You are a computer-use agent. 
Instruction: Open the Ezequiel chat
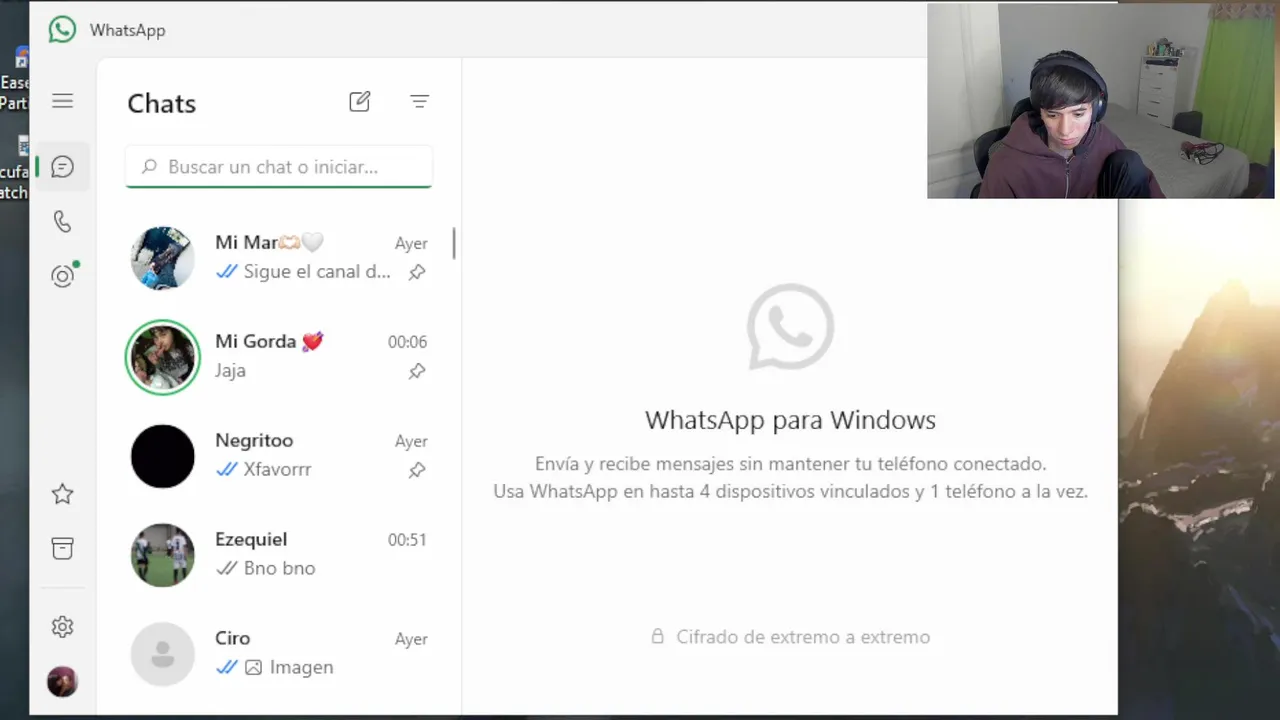pyautogui.click(x=279, y=555)
